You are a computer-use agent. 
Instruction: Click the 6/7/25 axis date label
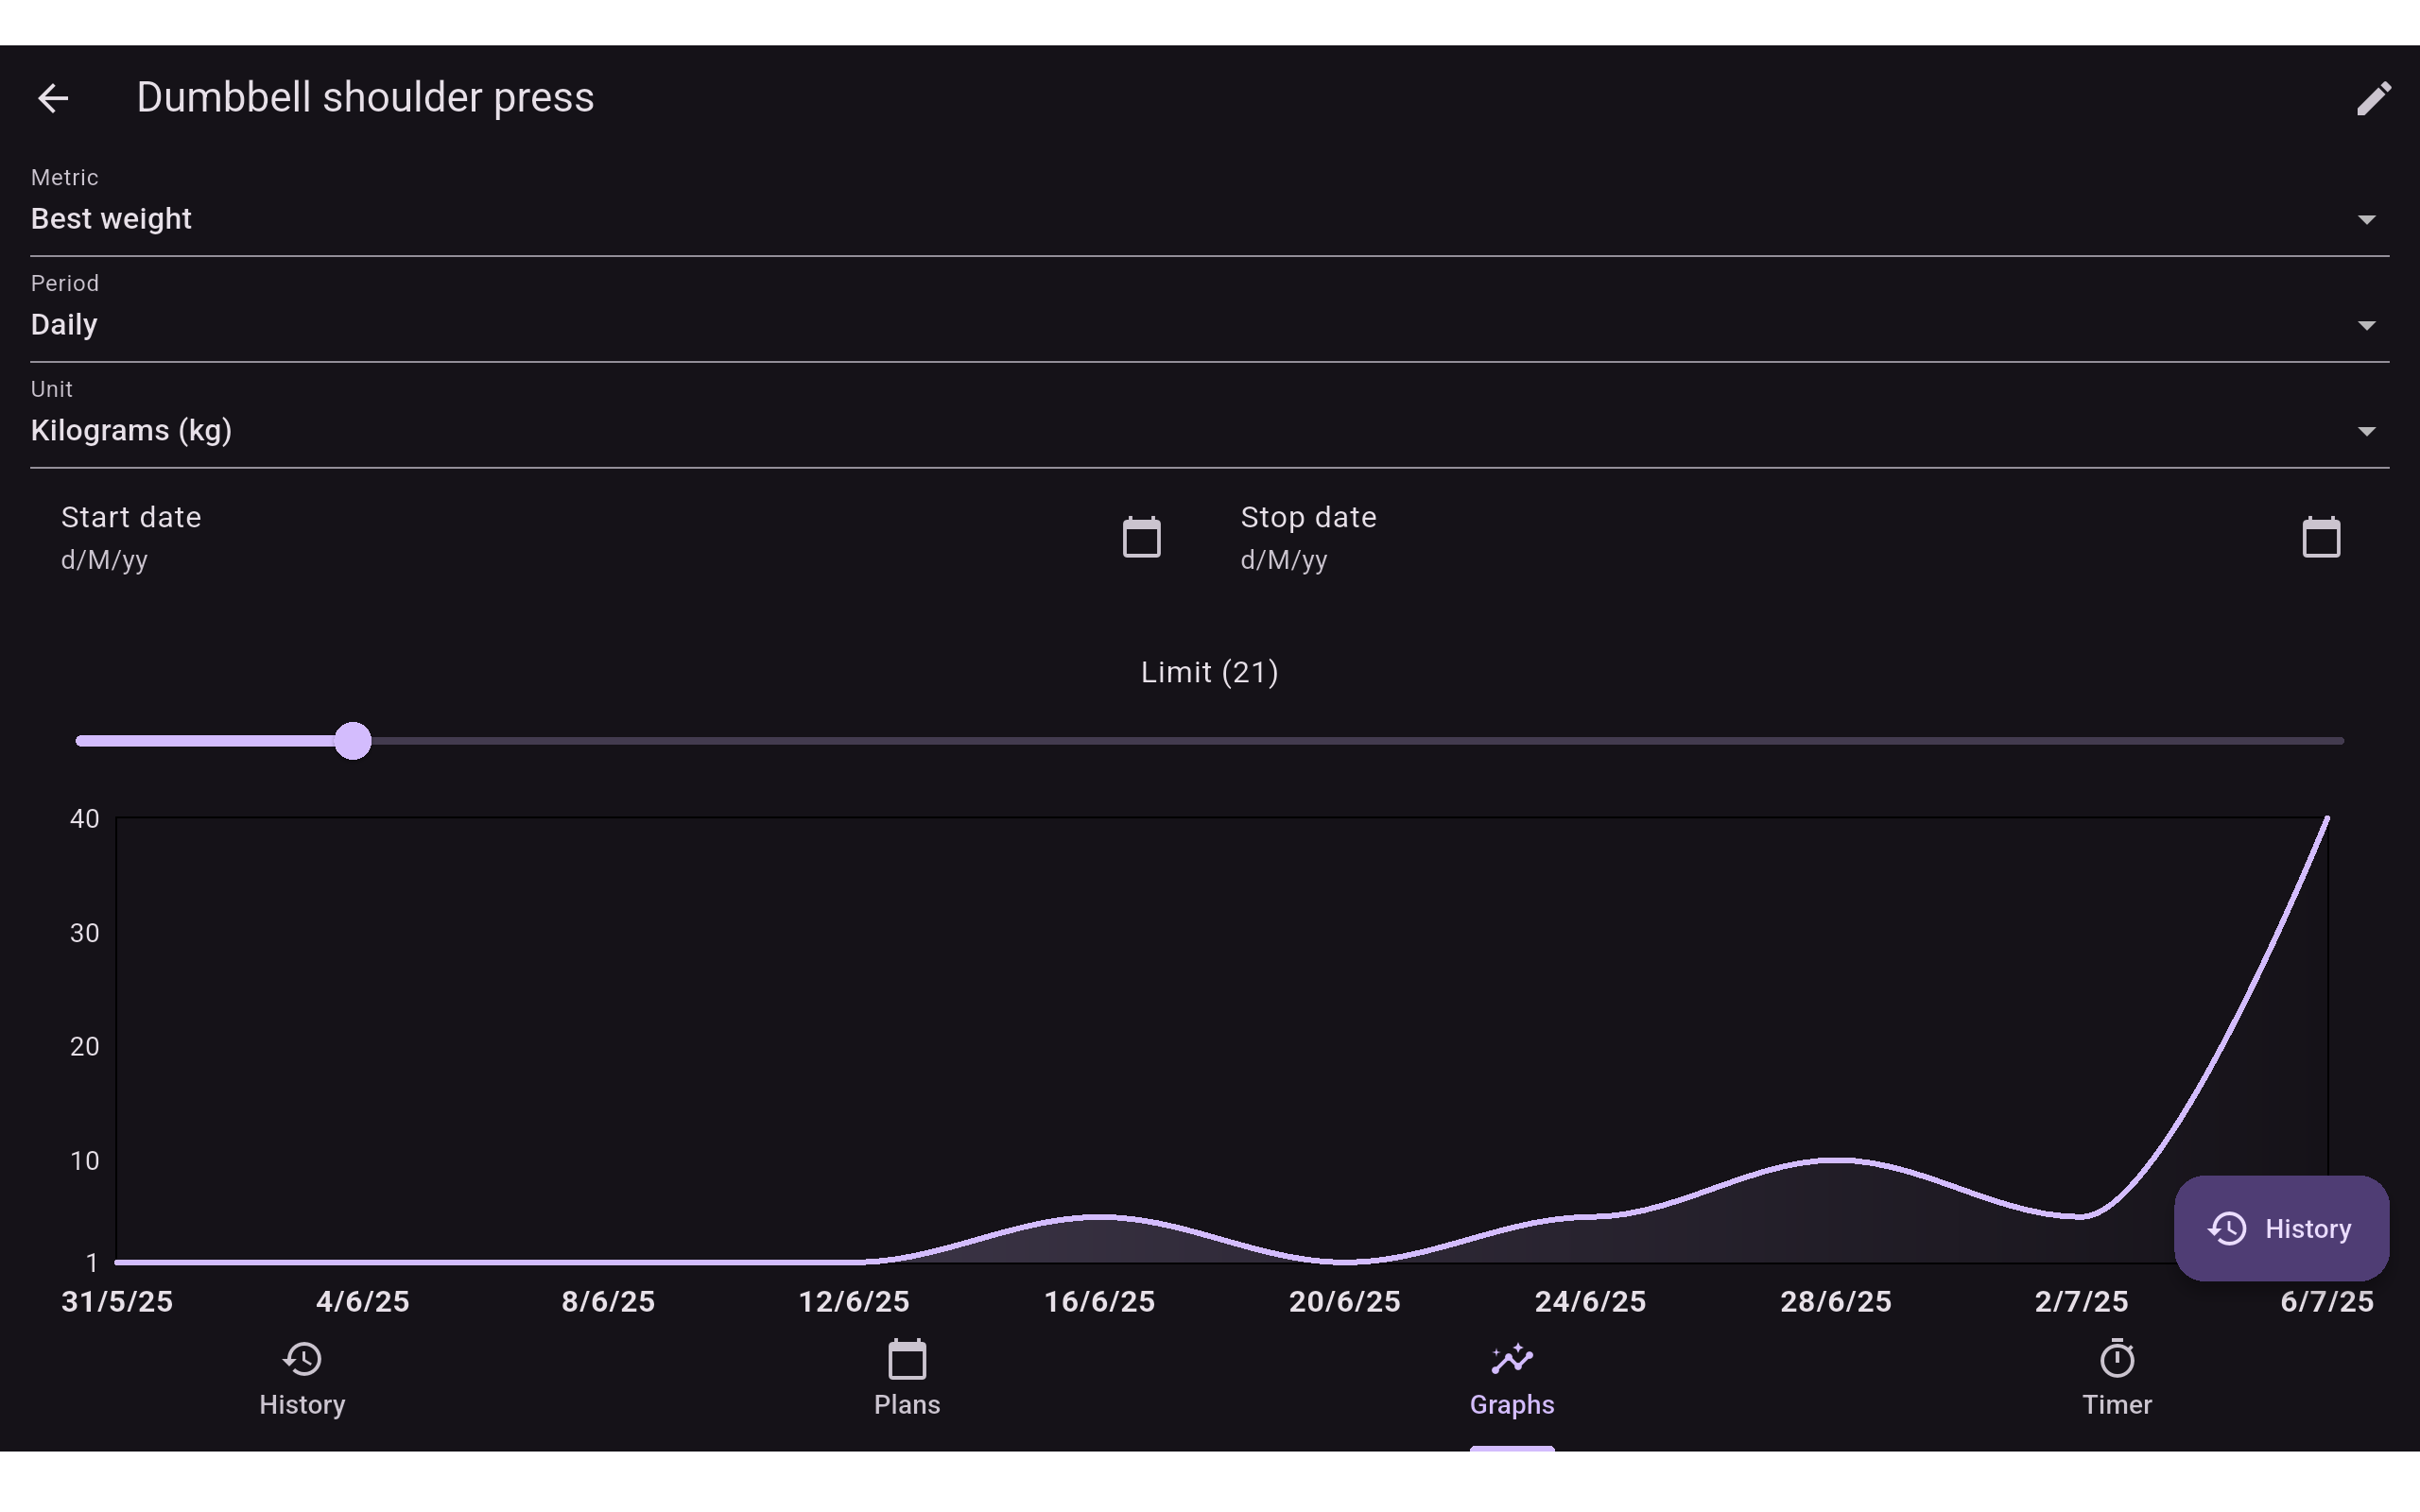(2327, 1302)
